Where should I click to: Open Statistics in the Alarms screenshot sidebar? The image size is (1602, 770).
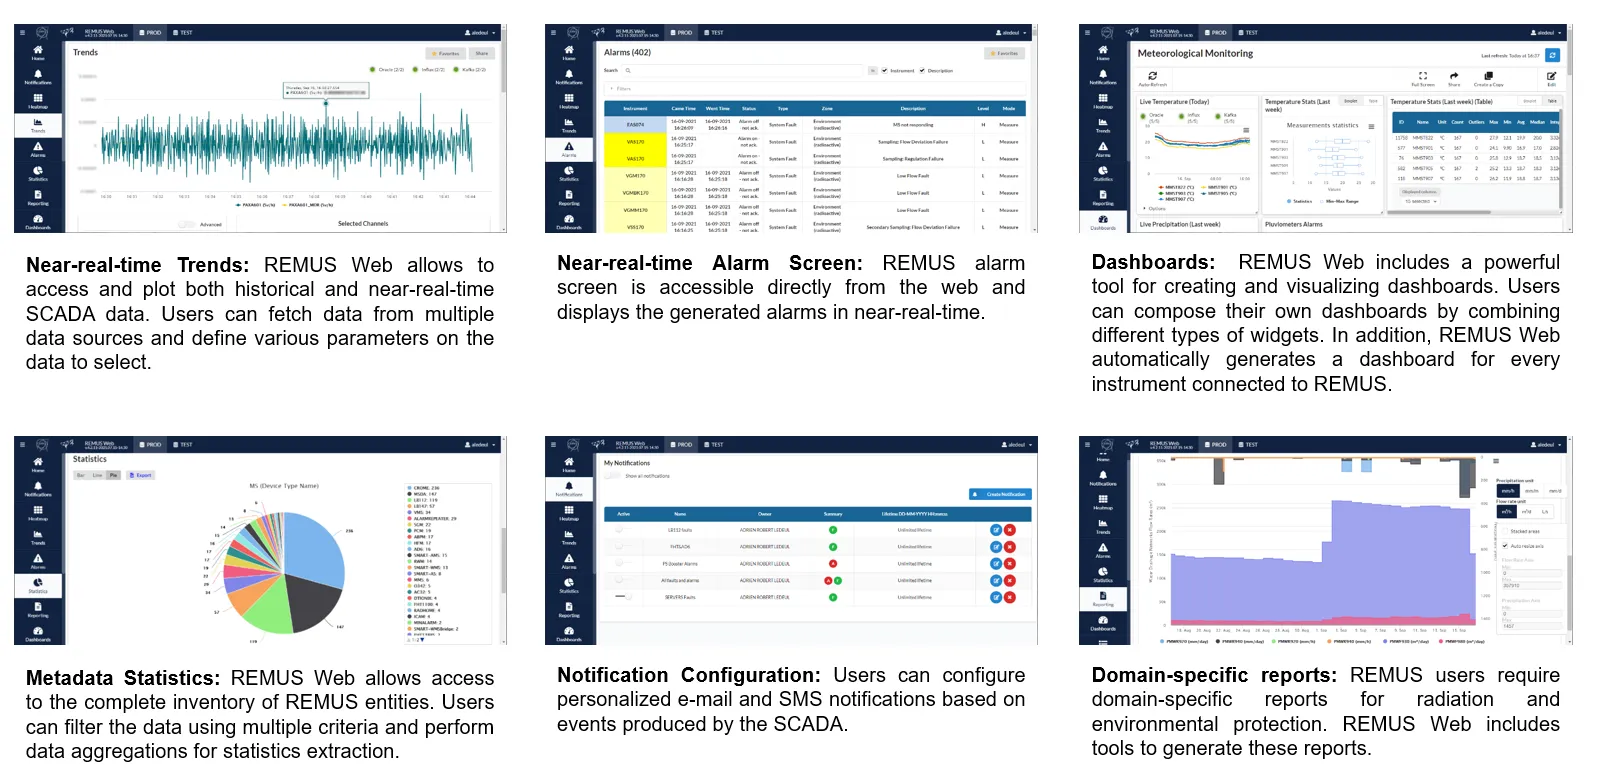point(569,173)
